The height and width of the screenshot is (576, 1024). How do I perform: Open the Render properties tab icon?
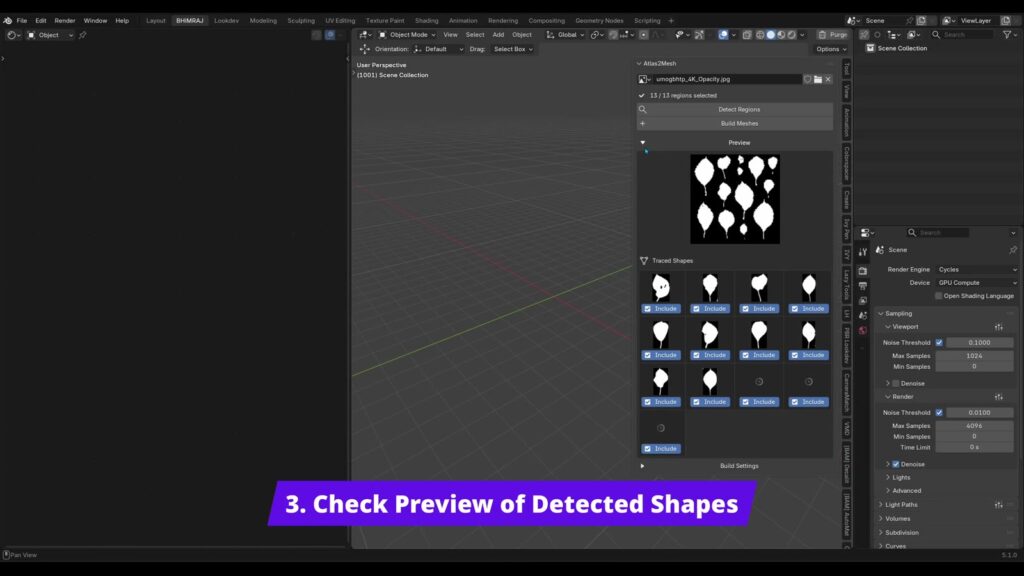pos(863,270)
